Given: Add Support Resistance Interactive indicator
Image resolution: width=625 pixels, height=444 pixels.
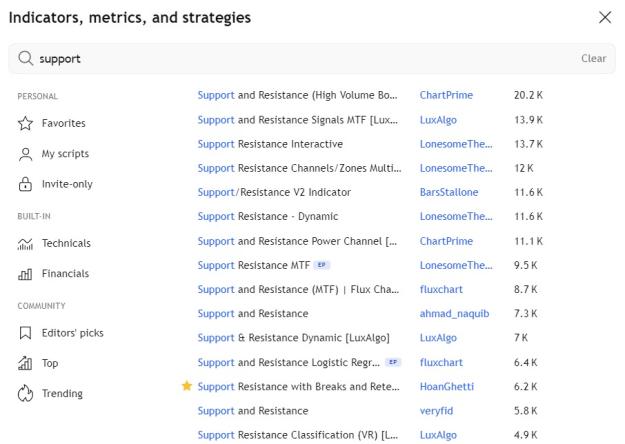Looking at the screenshot, I should [x=270, y=144].
